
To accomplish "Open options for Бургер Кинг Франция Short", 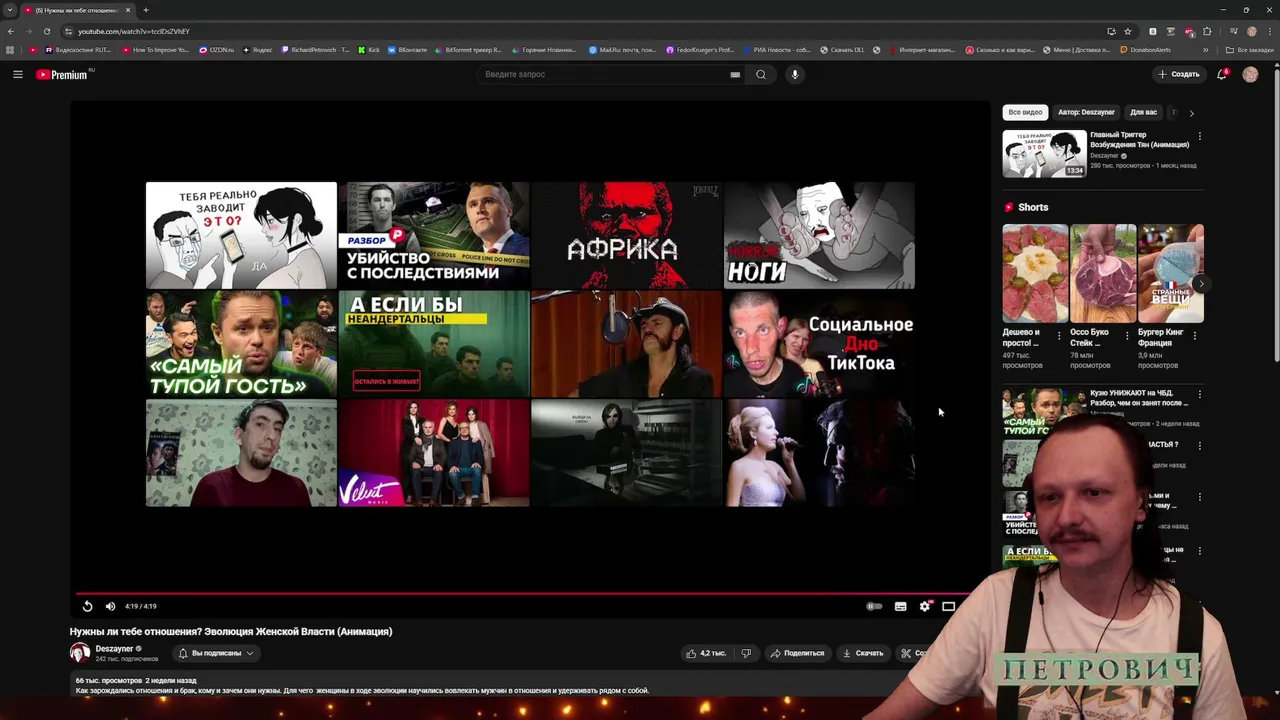I will click(1194, 336).
